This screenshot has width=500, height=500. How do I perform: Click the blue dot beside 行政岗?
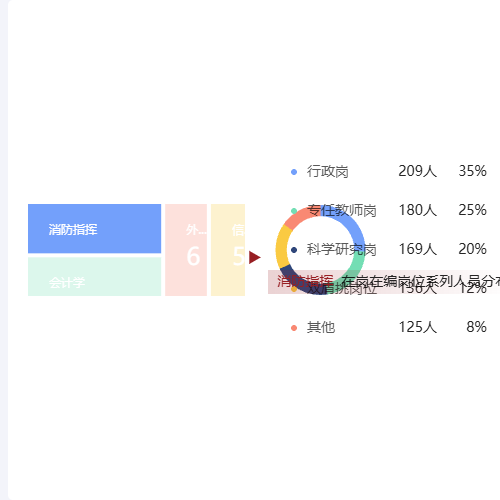point(294,172)
